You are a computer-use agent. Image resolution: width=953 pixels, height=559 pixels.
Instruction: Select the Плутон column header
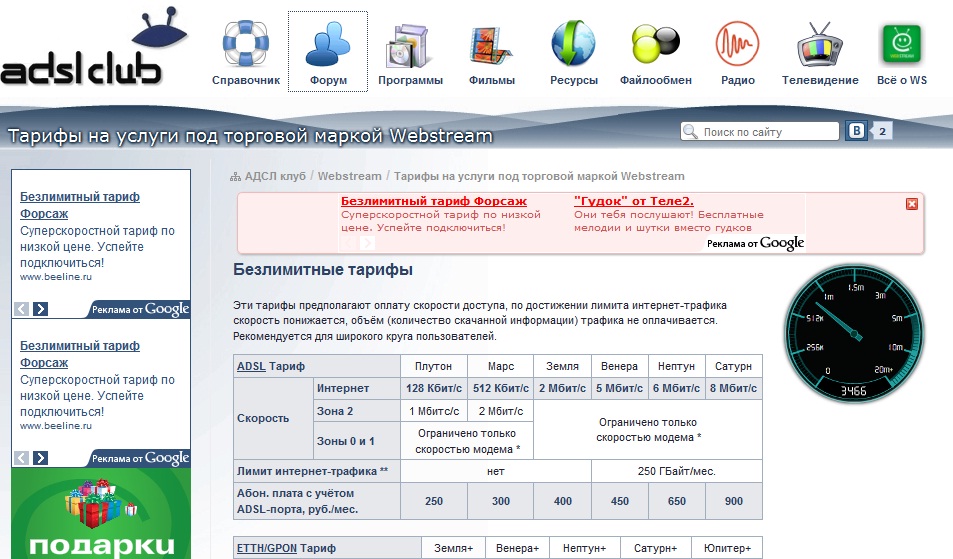pos(433,366)
